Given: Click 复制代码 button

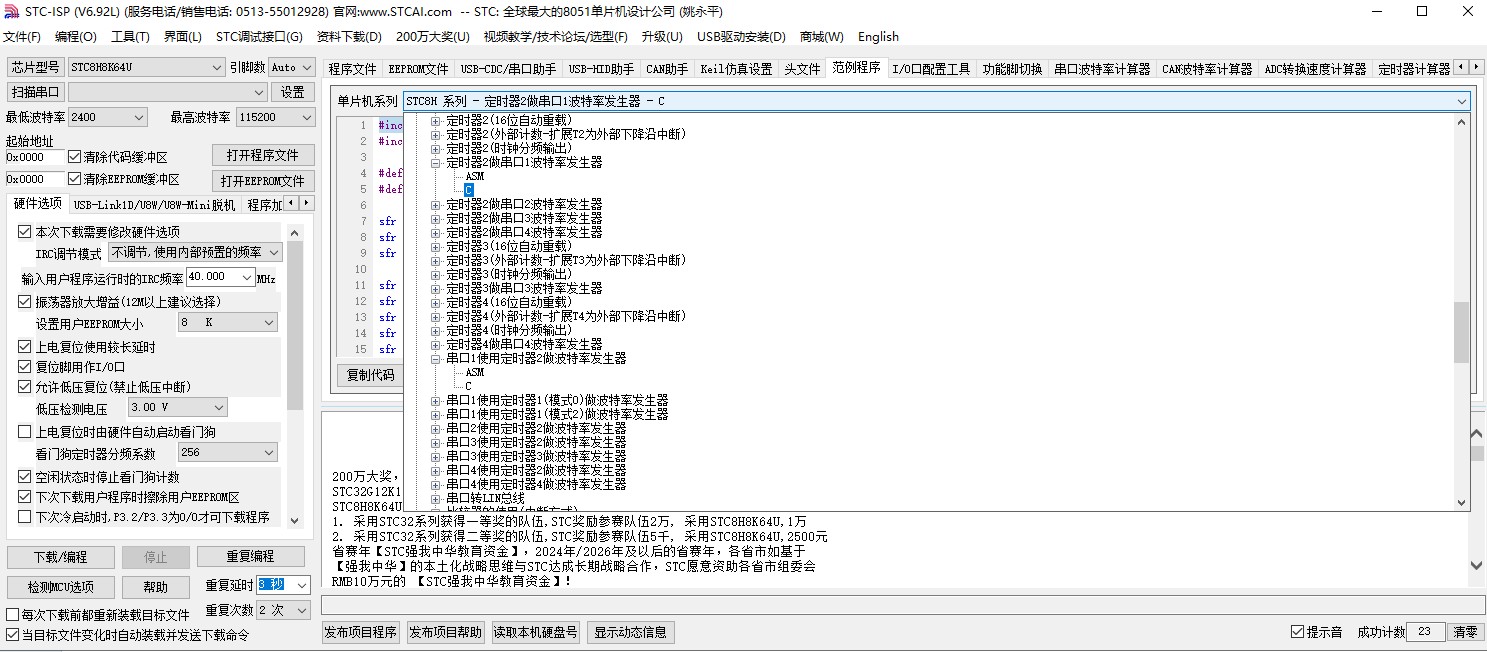Looking at the screenshot, I should click(x=370, y=376).
